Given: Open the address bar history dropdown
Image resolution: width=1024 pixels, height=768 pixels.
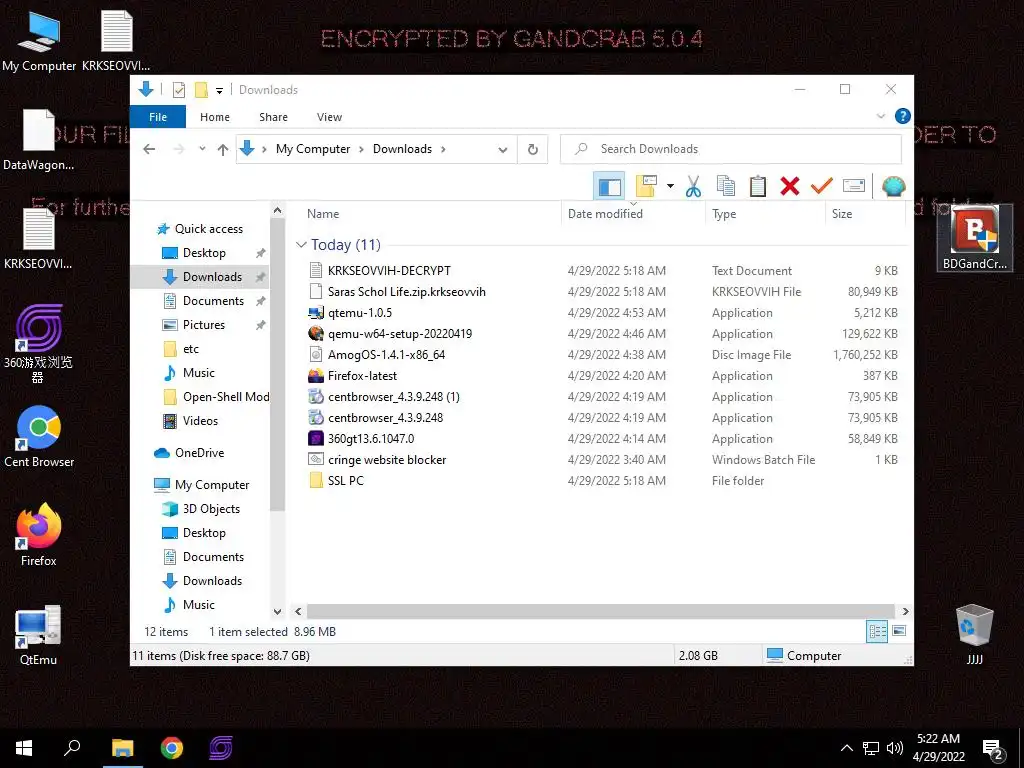Looking at the screenshot, I should tap(503, 150).
